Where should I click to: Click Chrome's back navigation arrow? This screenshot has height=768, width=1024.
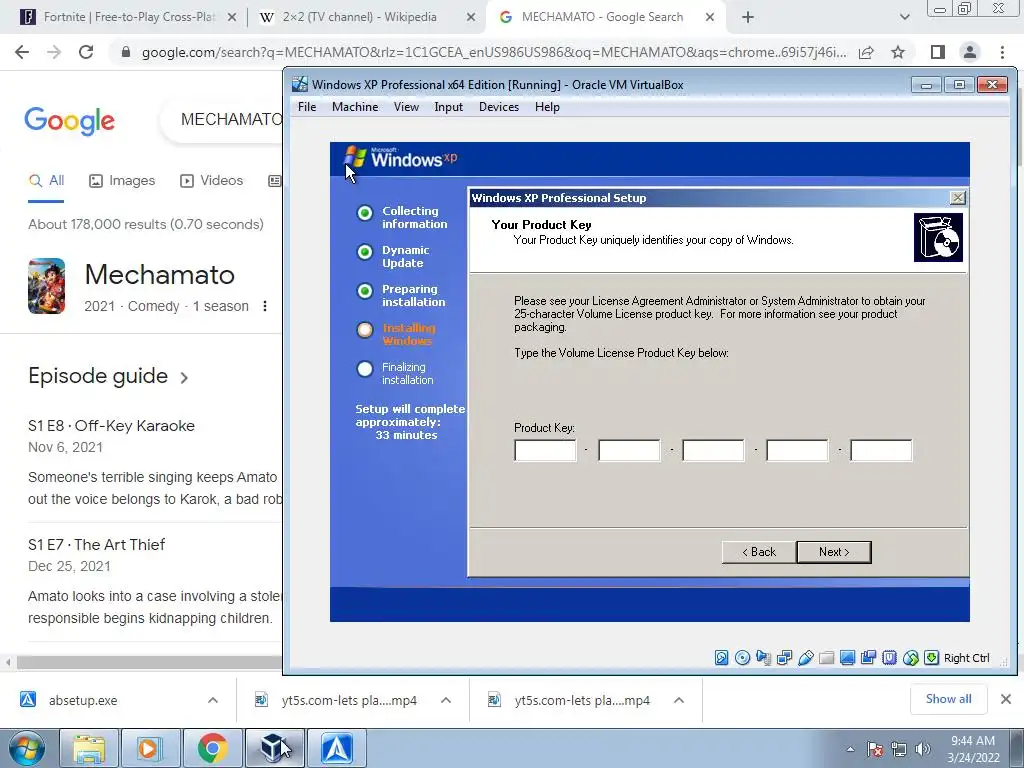[x=22, y=52]
